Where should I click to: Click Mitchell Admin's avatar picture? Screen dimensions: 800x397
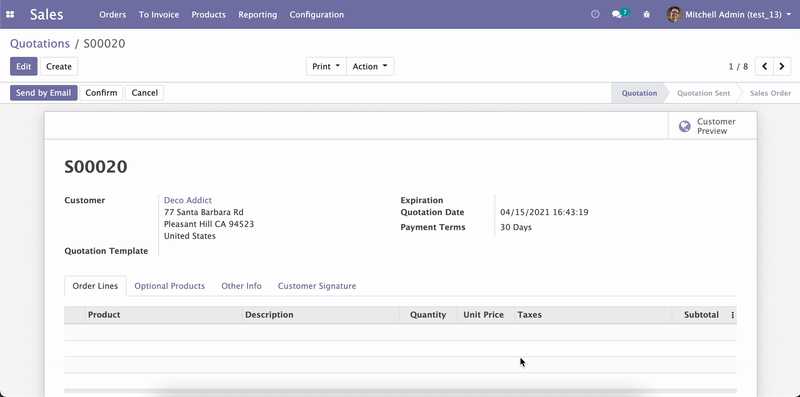coord(674,14)
